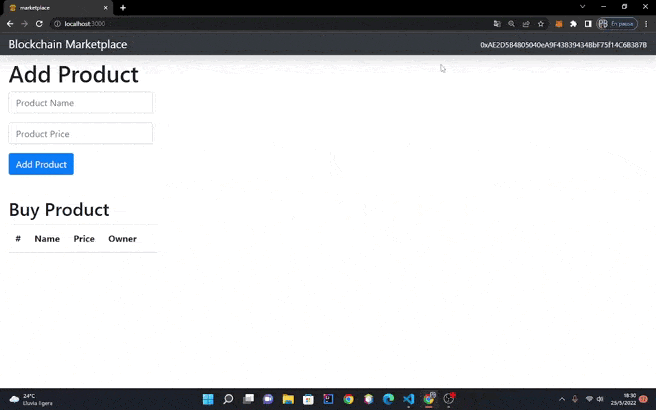Open the weather widget in taskbar
656x410 pixels.
(x=31, y=399)
